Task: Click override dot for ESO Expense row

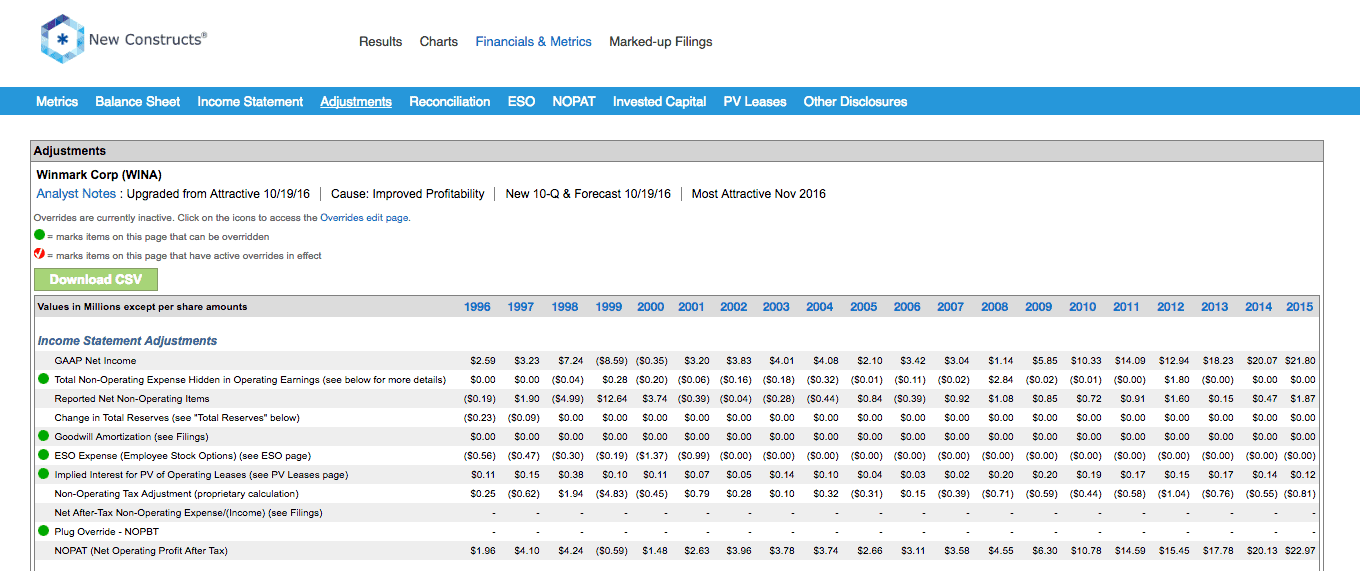Action: (43, 456)
